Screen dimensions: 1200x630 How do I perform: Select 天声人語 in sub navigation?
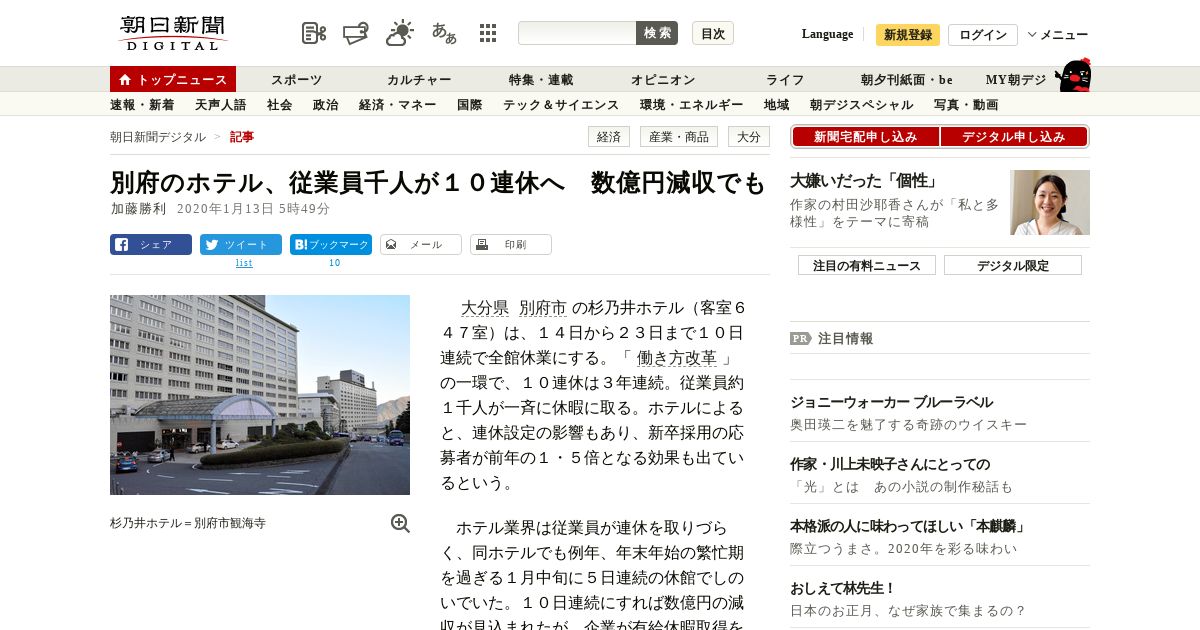point(220,104)
